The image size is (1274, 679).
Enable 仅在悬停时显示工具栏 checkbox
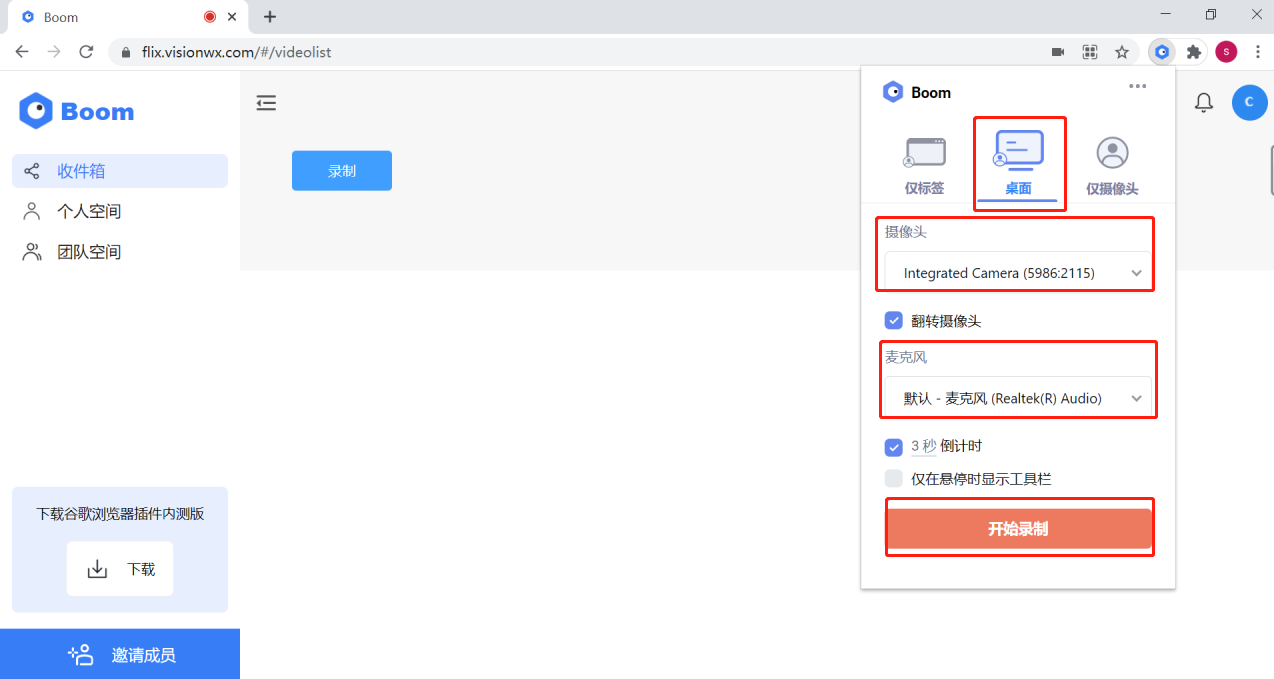[x=894, y=479]
